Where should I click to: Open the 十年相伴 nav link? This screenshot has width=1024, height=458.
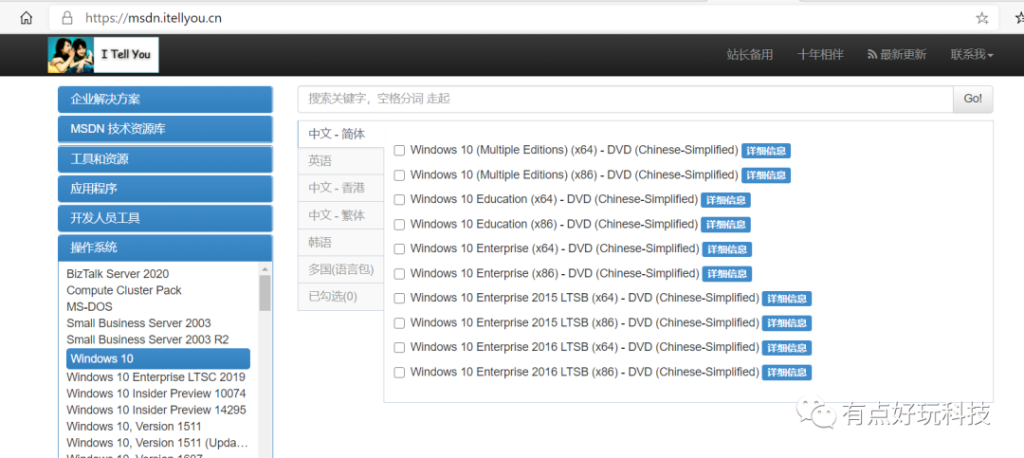tap(820, 55)
